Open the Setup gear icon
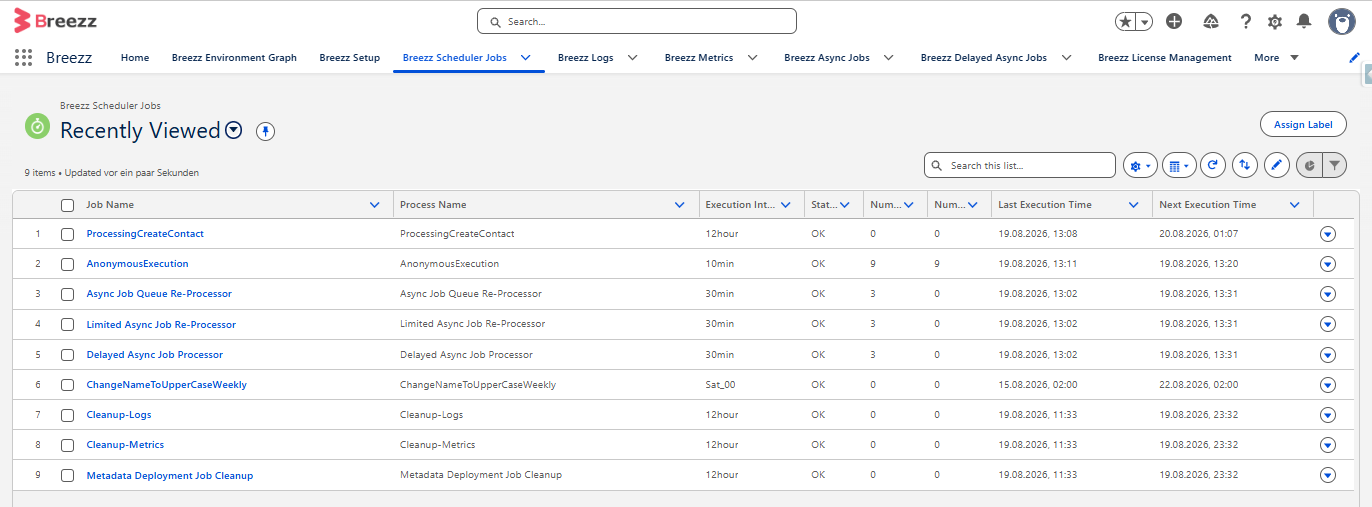The width and height of the screenshot is (1372, 507). (1275, 21)
